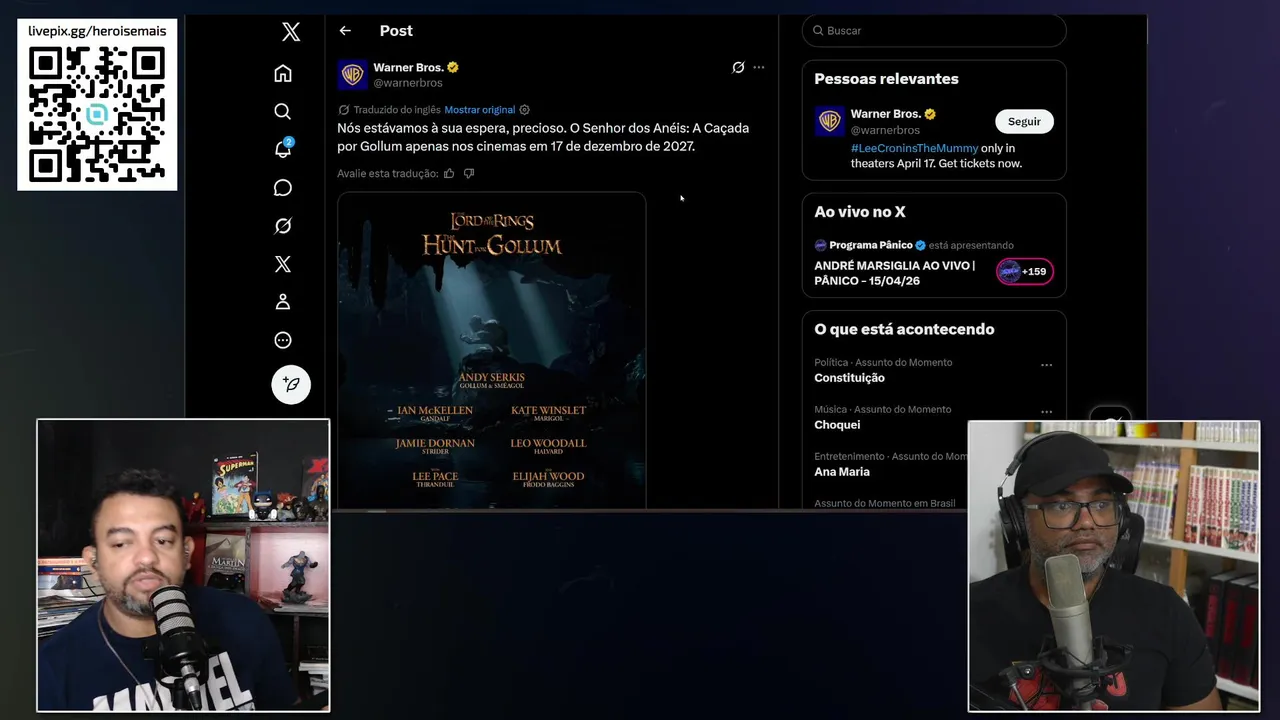The height and width of the screenshot is (720, 1280).
Task: Click Warner Bros. avatar in Pessoas relevantes
Action: (830, 121)
